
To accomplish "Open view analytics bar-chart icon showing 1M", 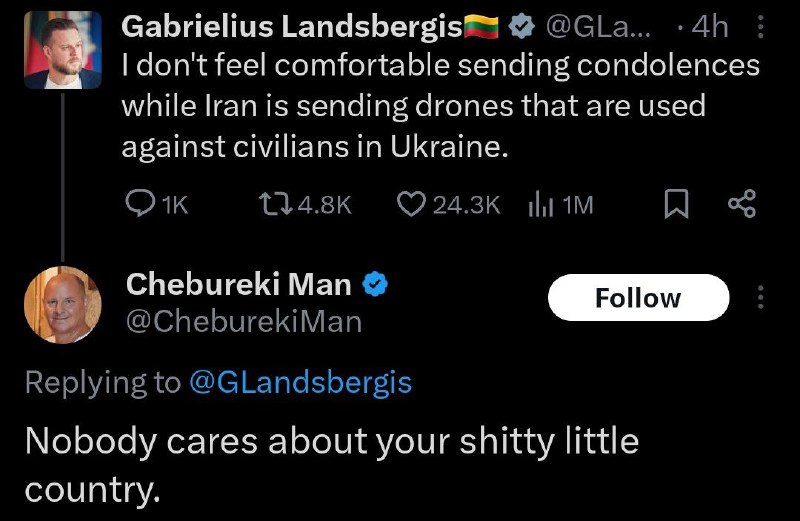I will click(x=540, y=204).
